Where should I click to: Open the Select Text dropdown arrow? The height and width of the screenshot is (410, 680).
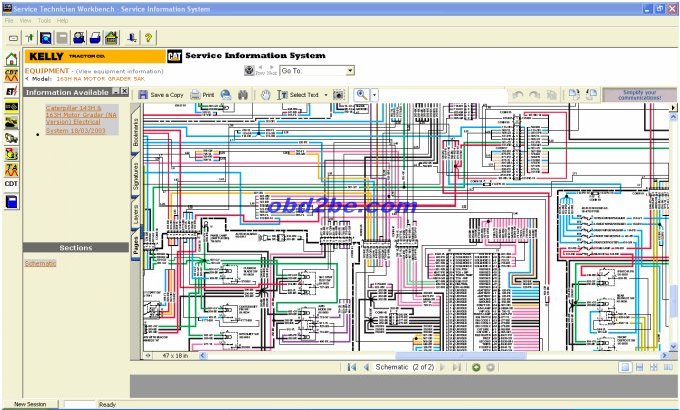326,95
